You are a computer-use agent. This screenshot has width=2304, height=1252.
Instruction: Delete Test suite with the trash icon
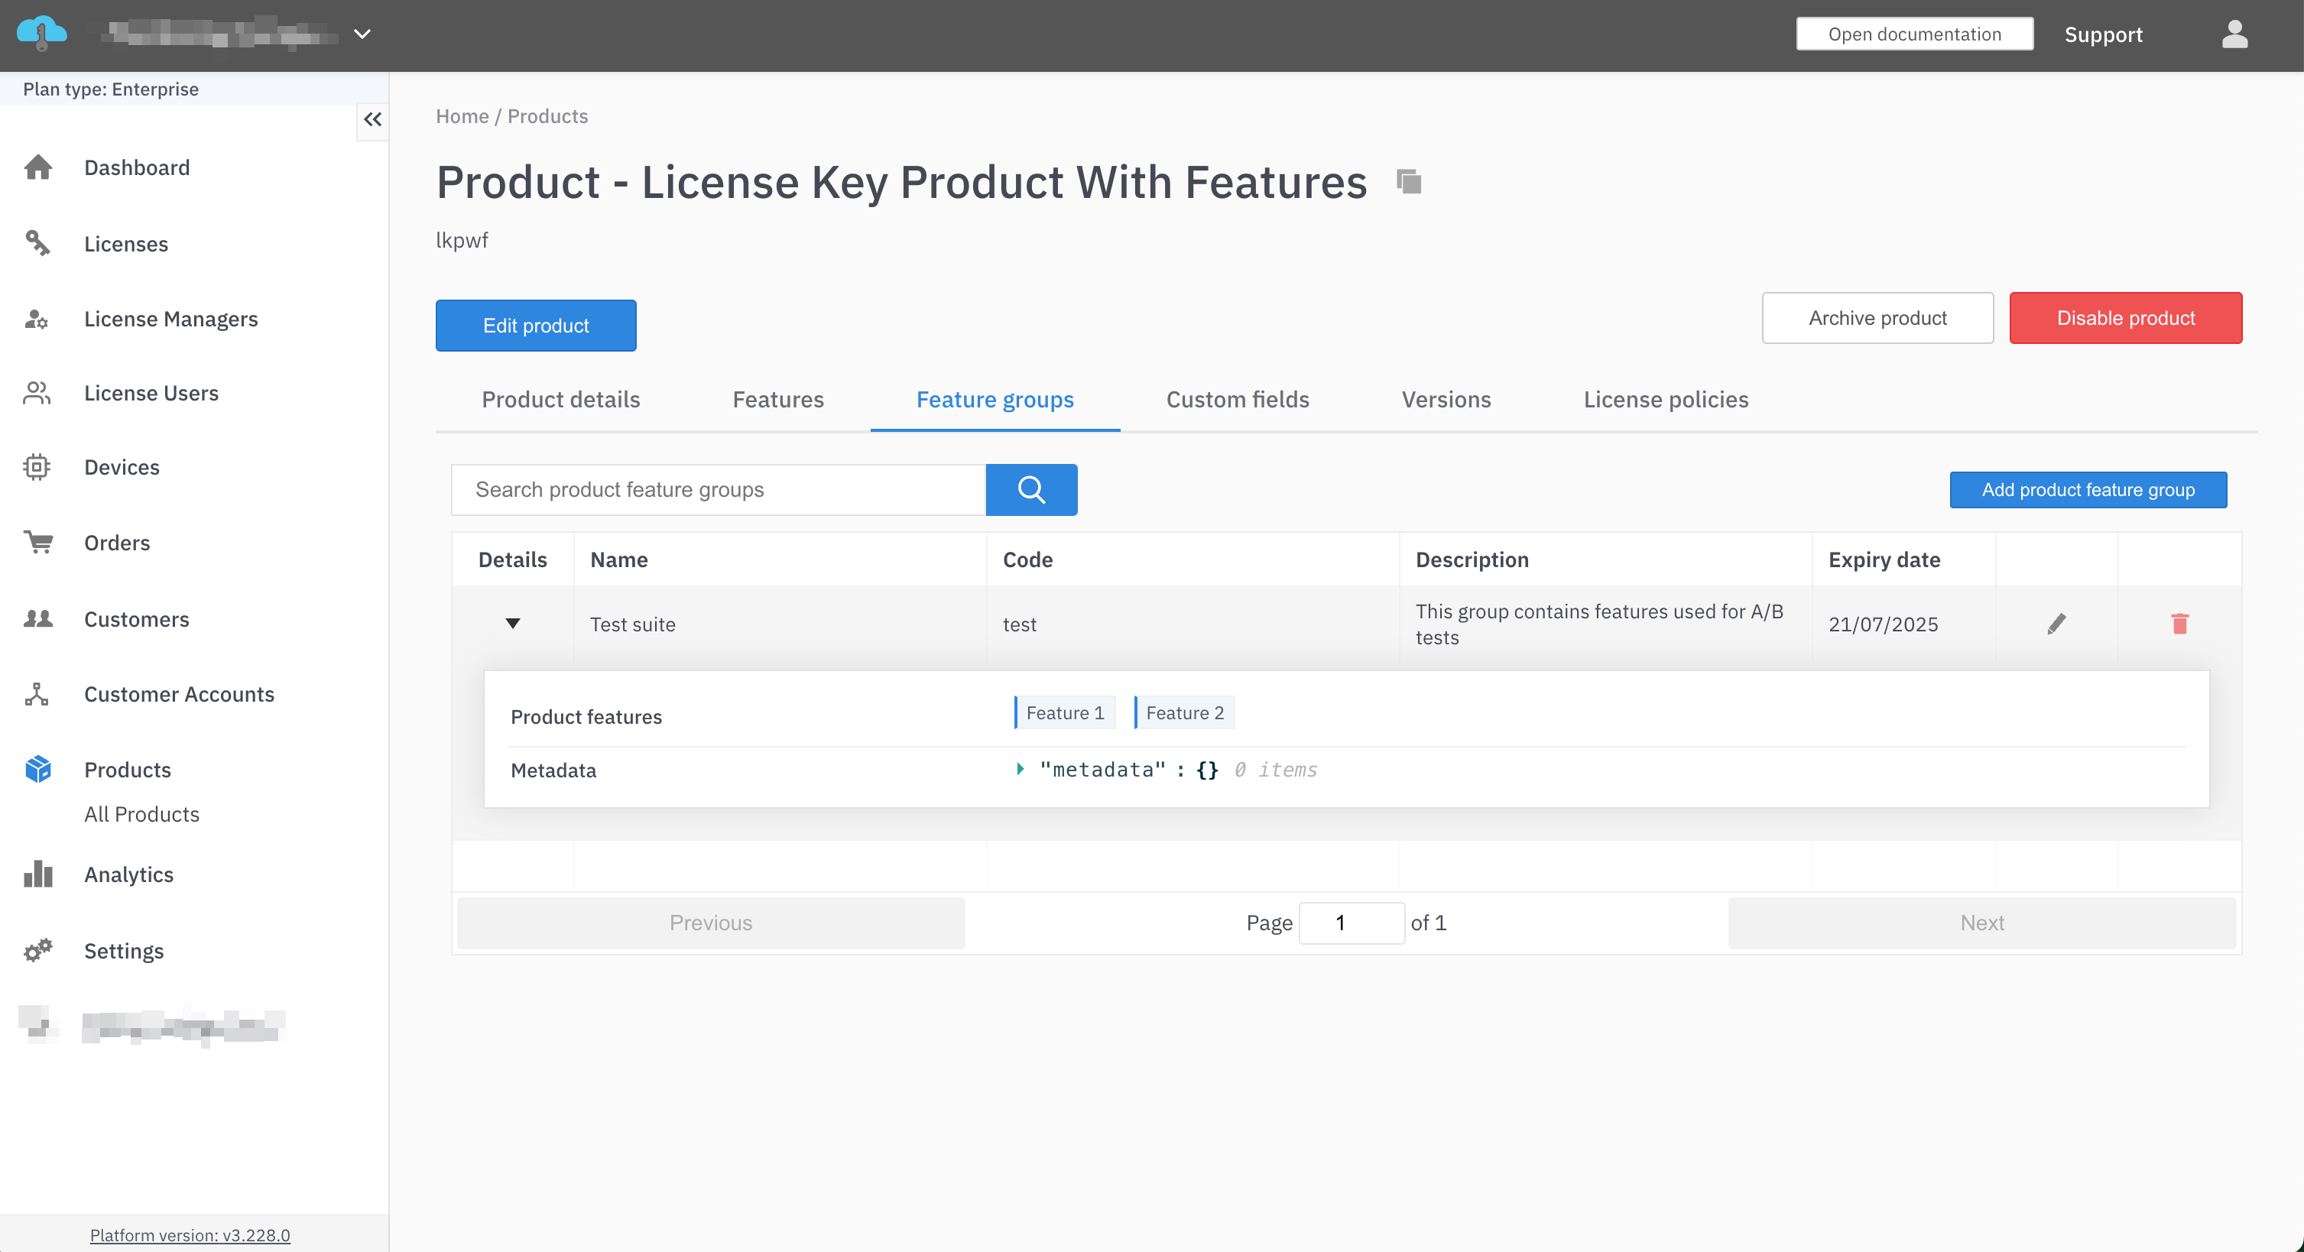pyautogui.click(x=2180, y=624)
